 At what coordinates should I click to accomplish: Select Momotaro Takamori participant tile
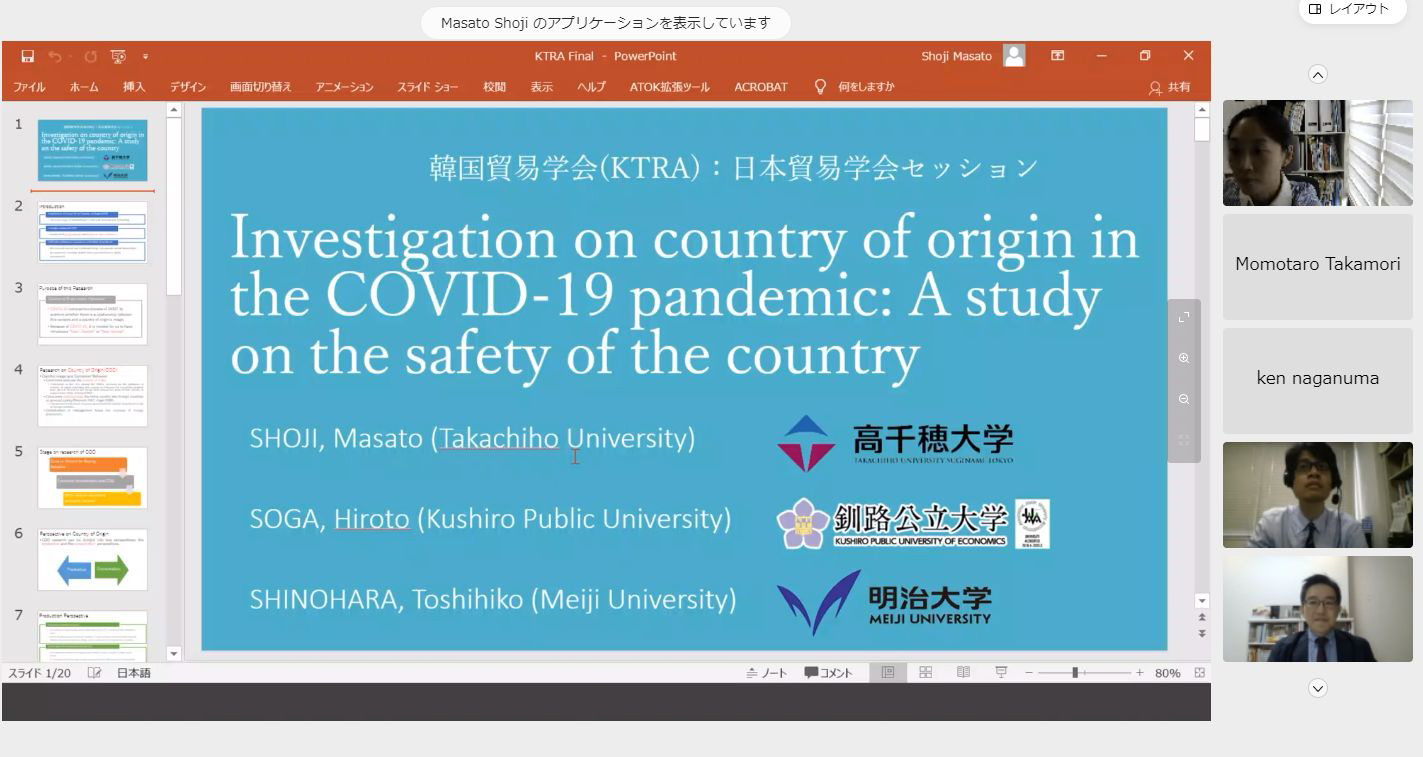pyautogui.click(x=1318, y=265)
